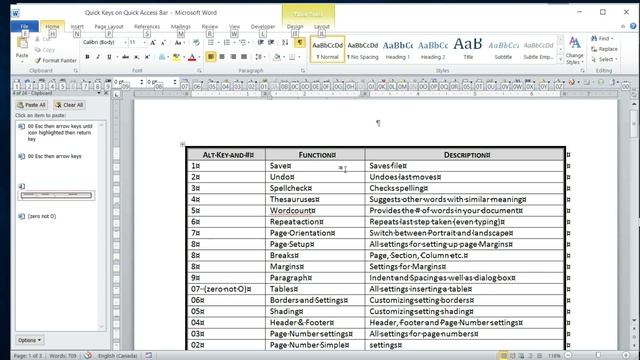Image resolution: width=640 pixels, height=360 pixels.
Task: Click the Sort icon in Paragraph group
Action: (285, 42)
